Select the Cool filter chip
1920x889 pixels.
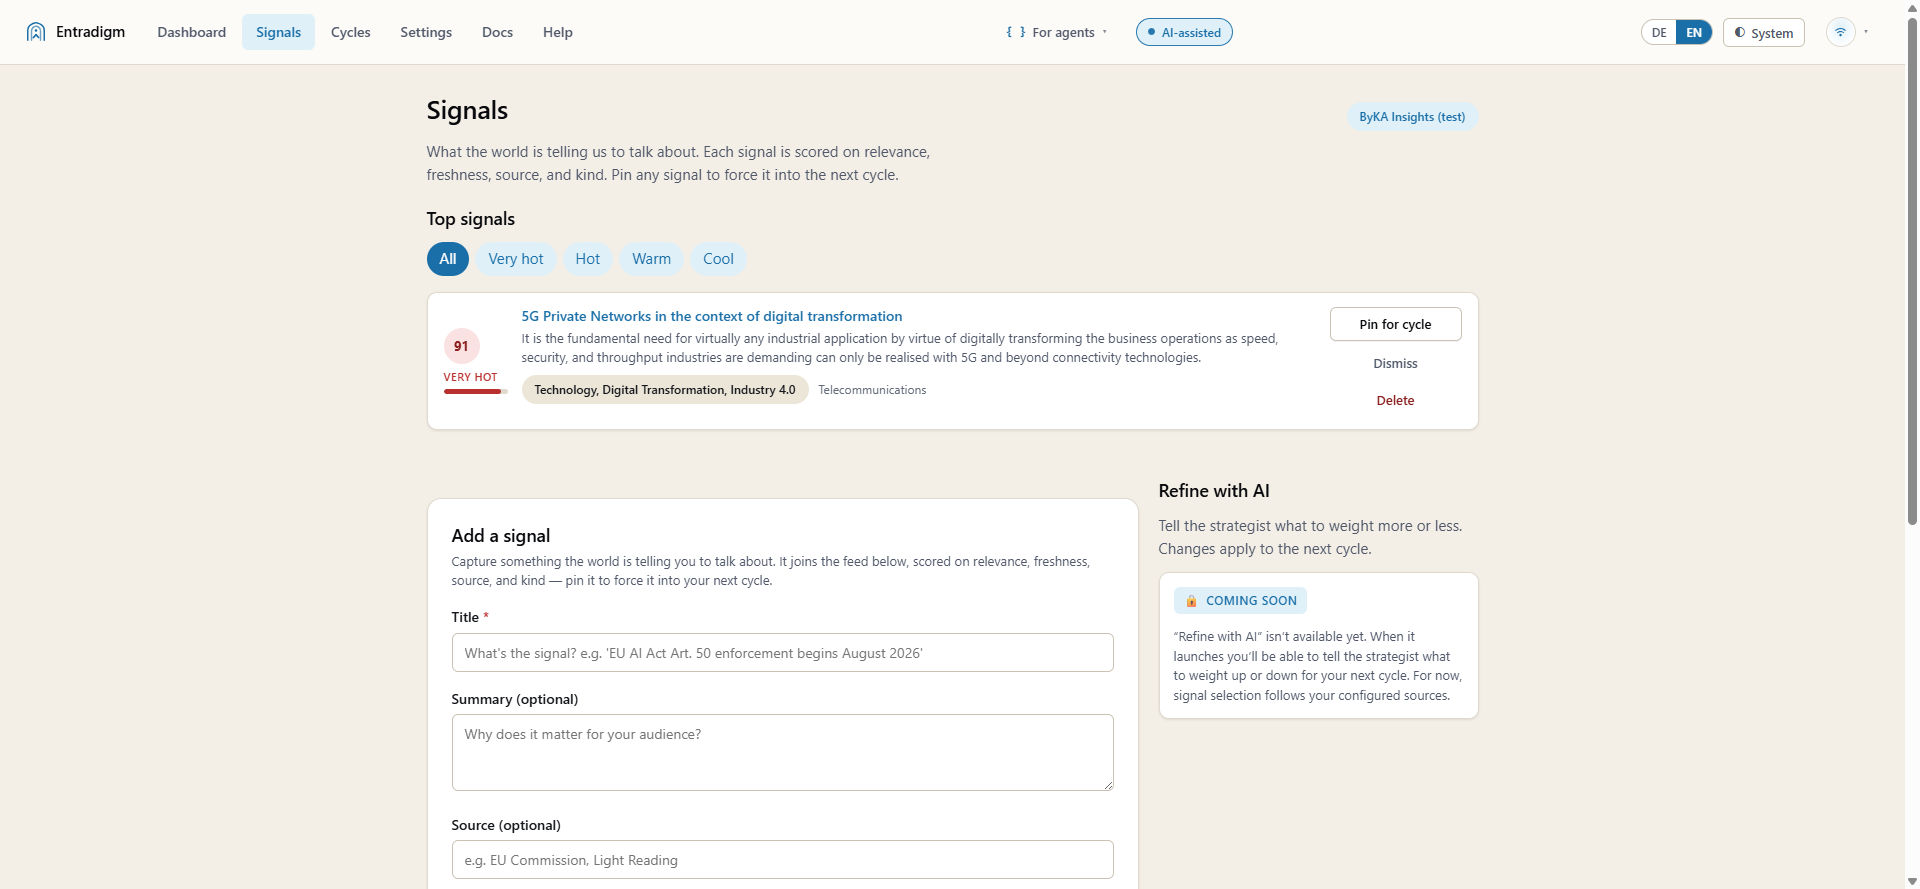click(x=718, y=259)
